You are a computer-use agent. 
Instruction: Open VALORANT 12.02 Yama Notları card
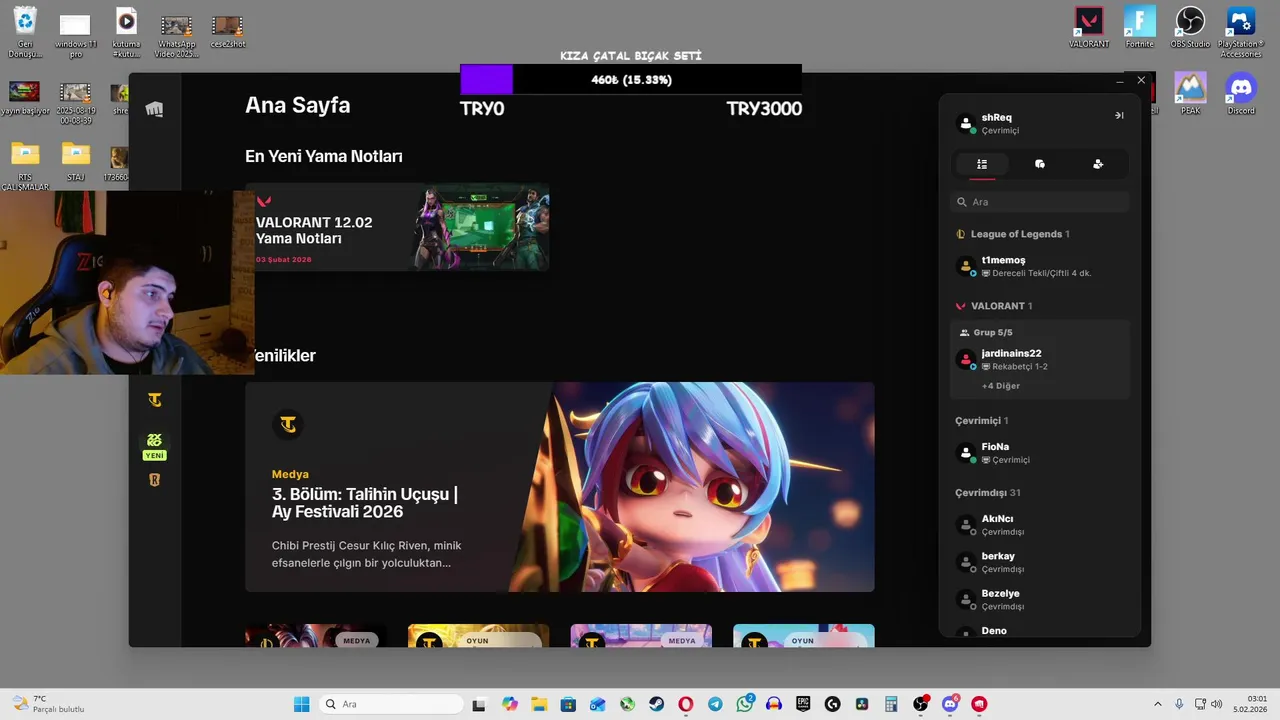click(397, 227)
